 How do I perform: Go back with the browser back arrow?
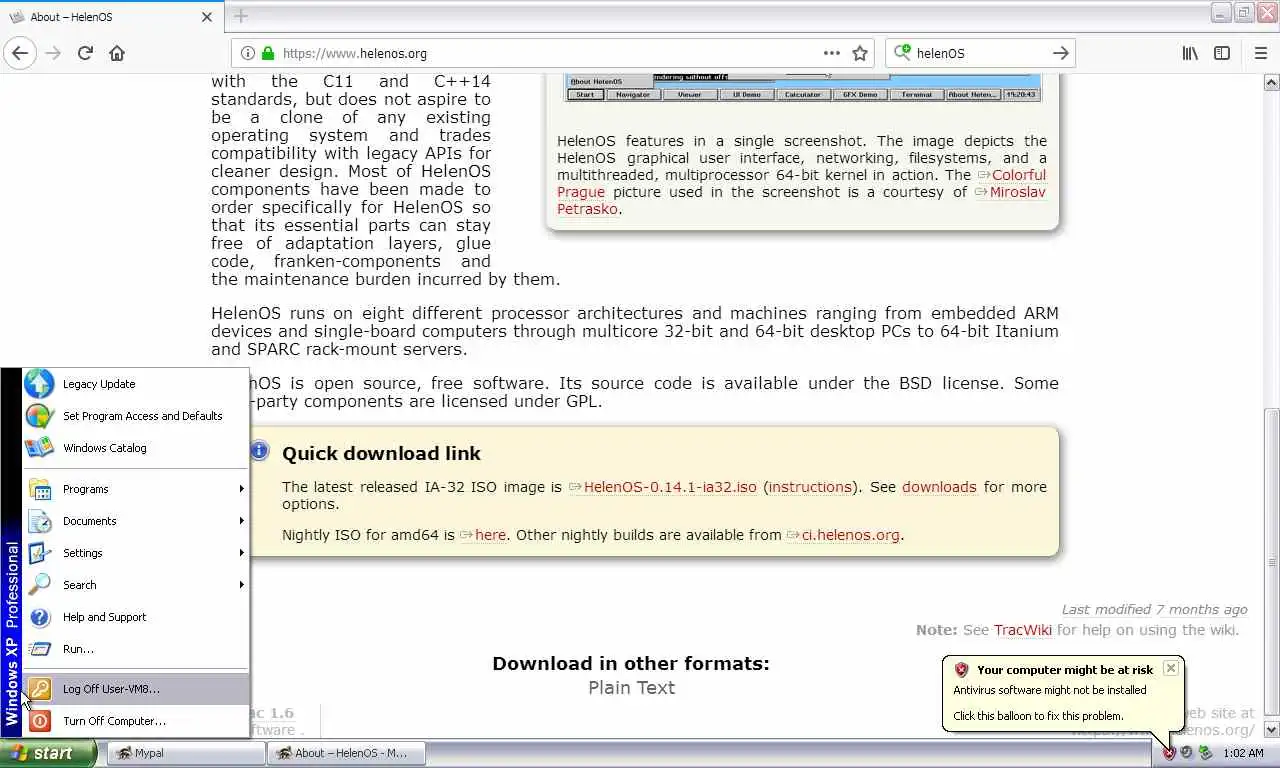coord(20,53)
